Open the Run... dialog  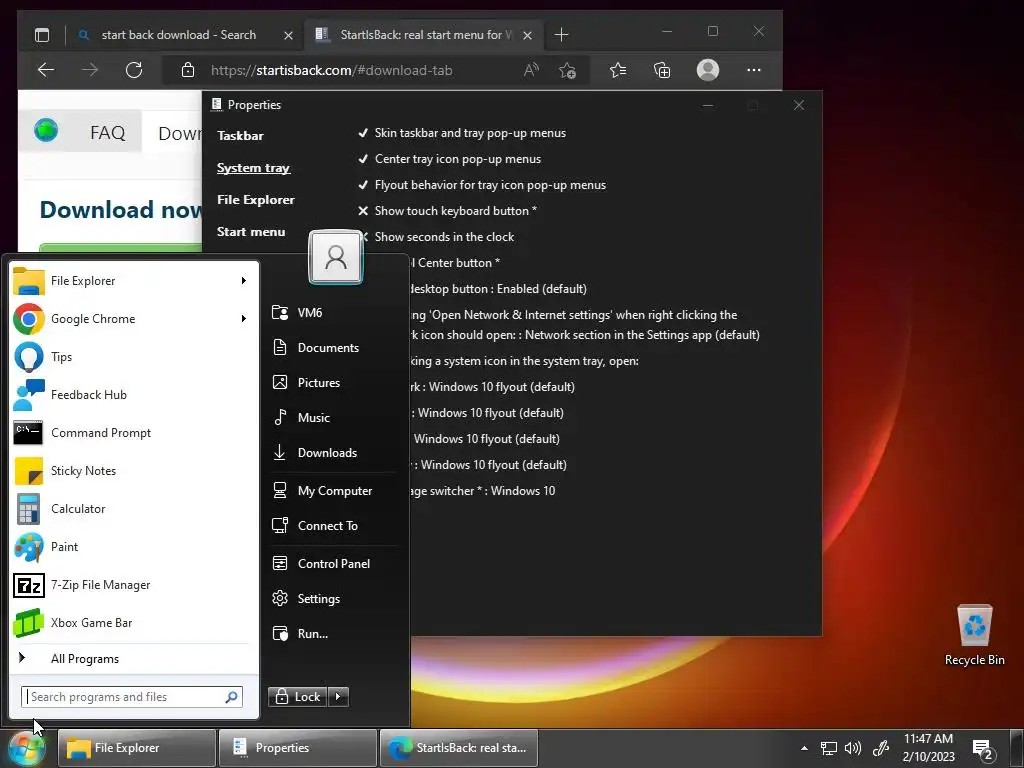333,633
